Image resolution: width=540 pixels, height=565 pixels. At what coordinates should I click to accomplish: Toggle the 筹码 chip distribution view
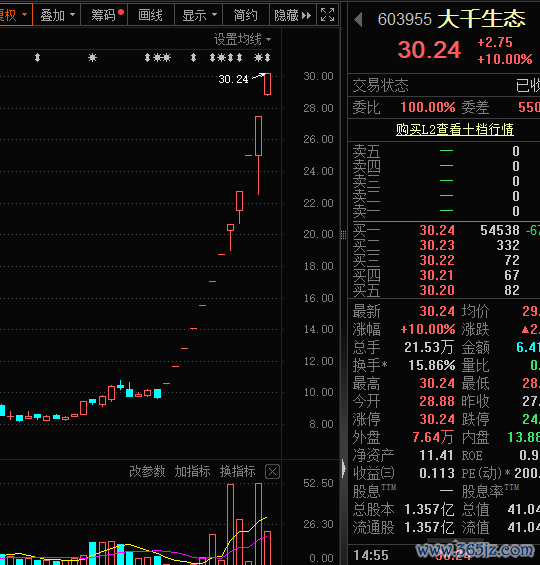104,15
